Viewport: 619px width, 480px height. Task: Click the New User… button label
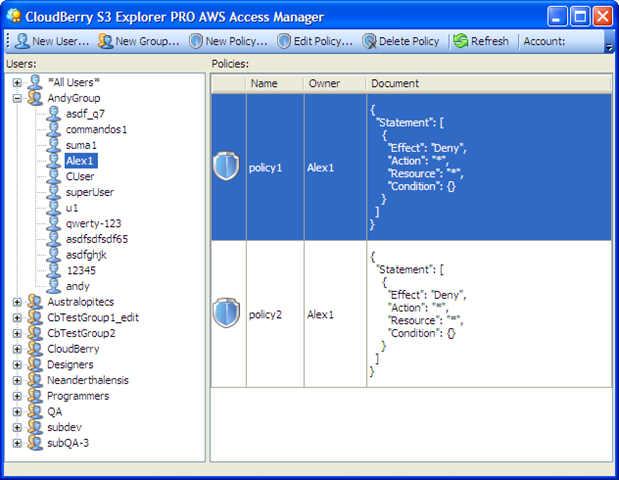(60, 41)
